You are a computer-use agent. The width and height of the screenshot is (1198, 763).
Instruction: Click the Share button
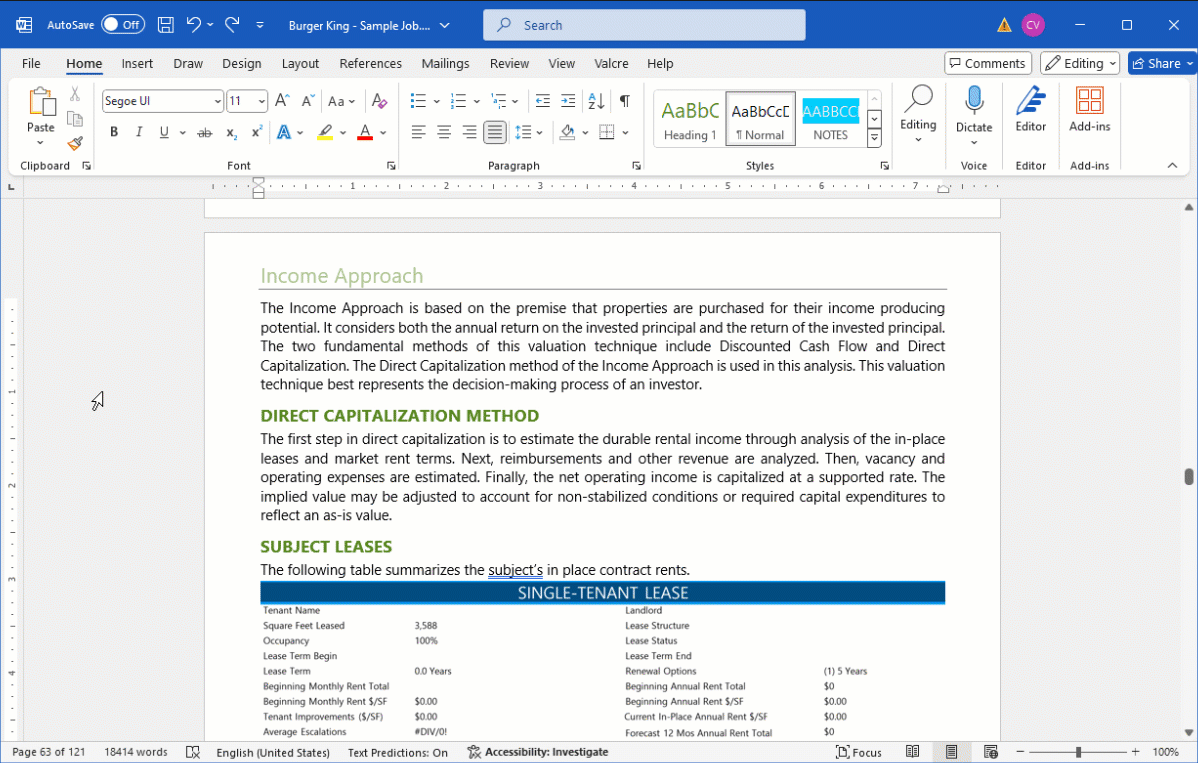[1162, 63]
